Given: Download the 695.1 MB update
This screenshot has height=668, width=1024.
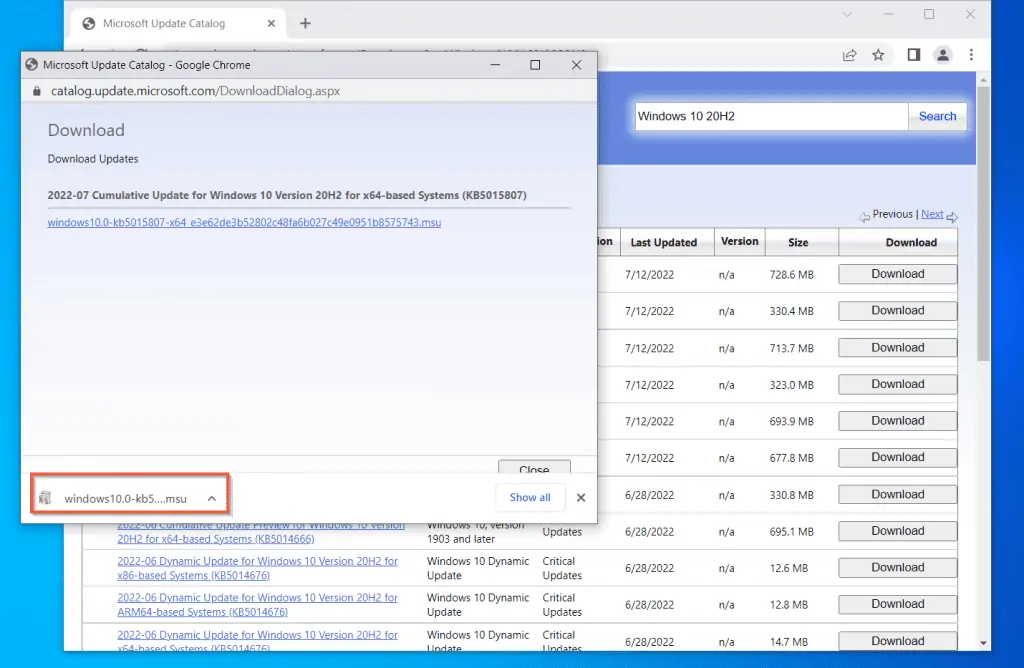Looking at the screenshot, I should pyautogui.click(x=897, y=531).
